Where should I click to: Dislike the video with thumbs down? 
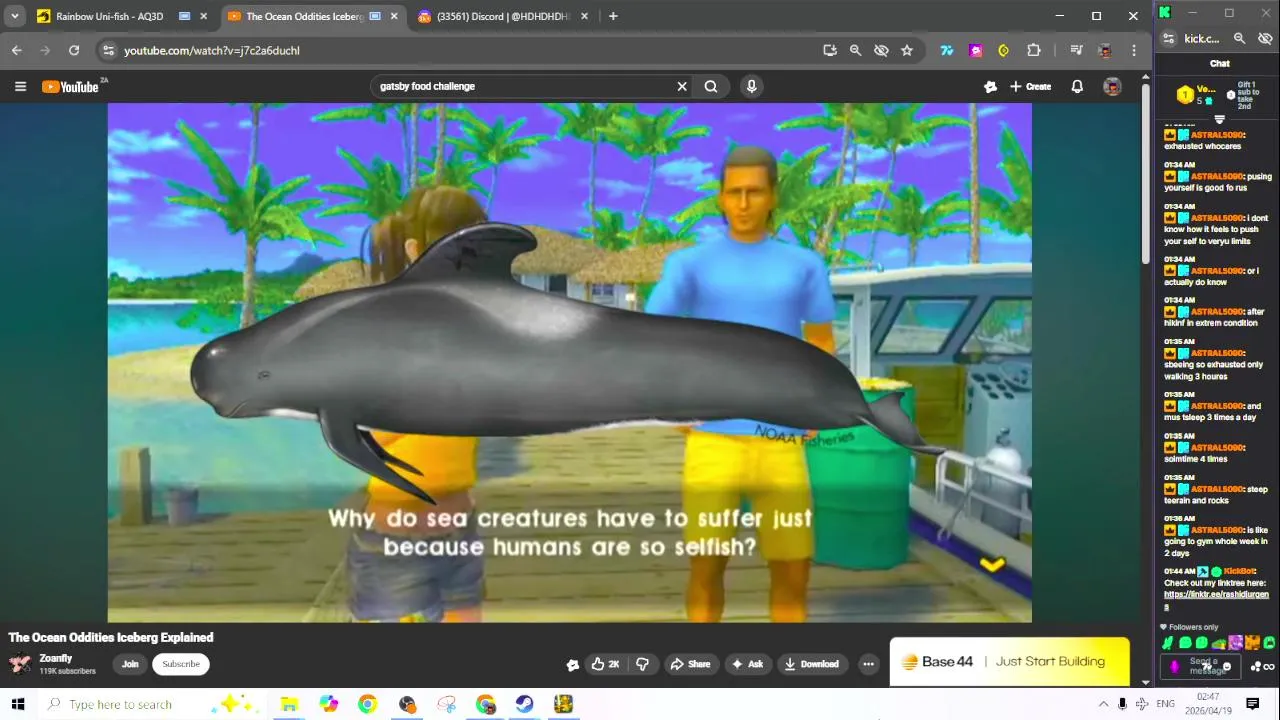pyautogui.click(x=643, y=664)
